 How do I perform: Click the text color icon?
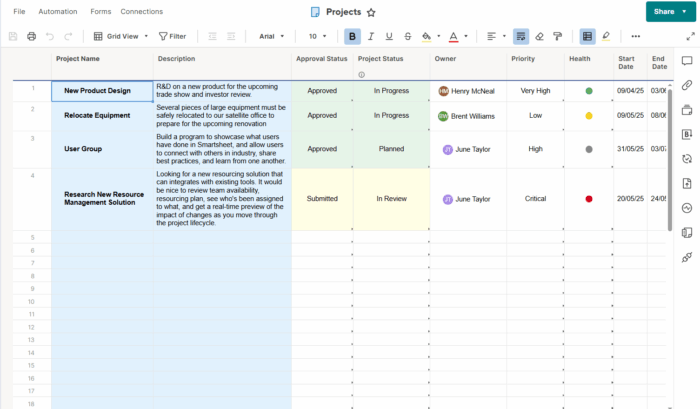454,37
